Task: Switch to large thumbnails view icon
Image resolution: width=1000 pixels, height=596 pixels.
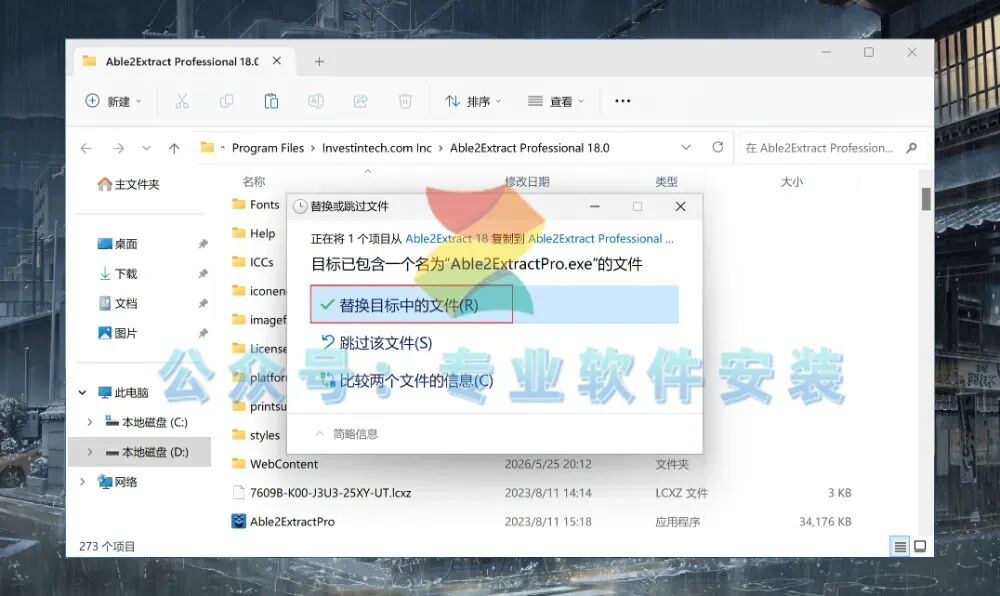Action: pyautogui.click(x=920, y=546)
